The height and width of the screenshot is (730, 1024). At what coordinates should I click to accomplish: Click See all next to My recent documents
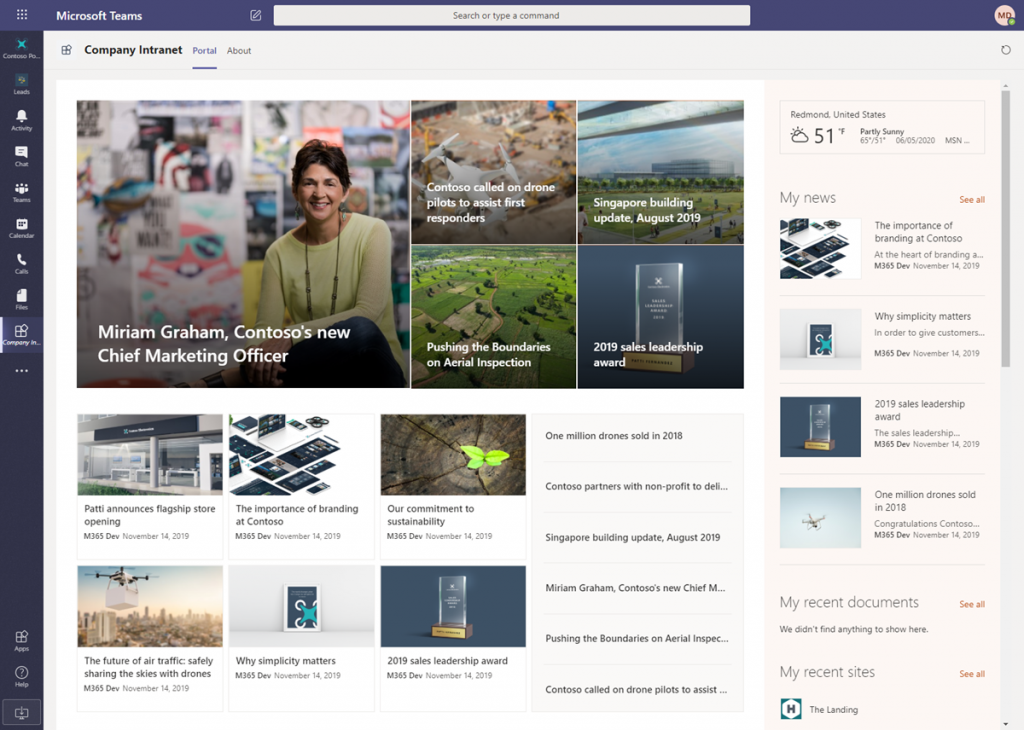tap(972, 604)
